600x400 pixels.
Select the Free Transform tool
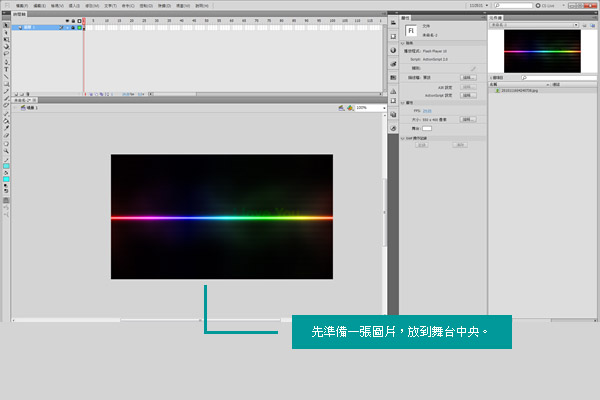[6, 40]
